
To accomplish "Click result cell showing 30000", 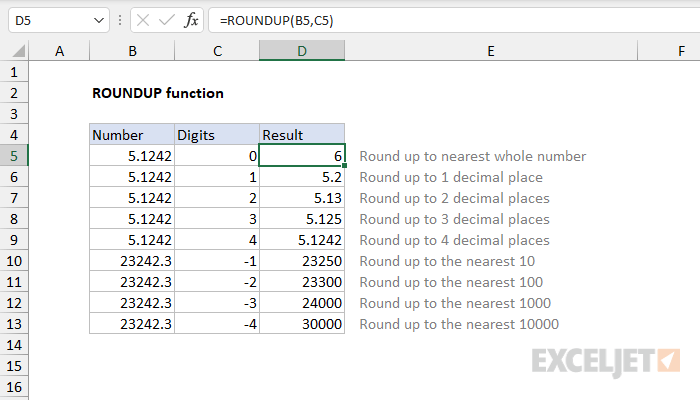I will tap(301, 324).
